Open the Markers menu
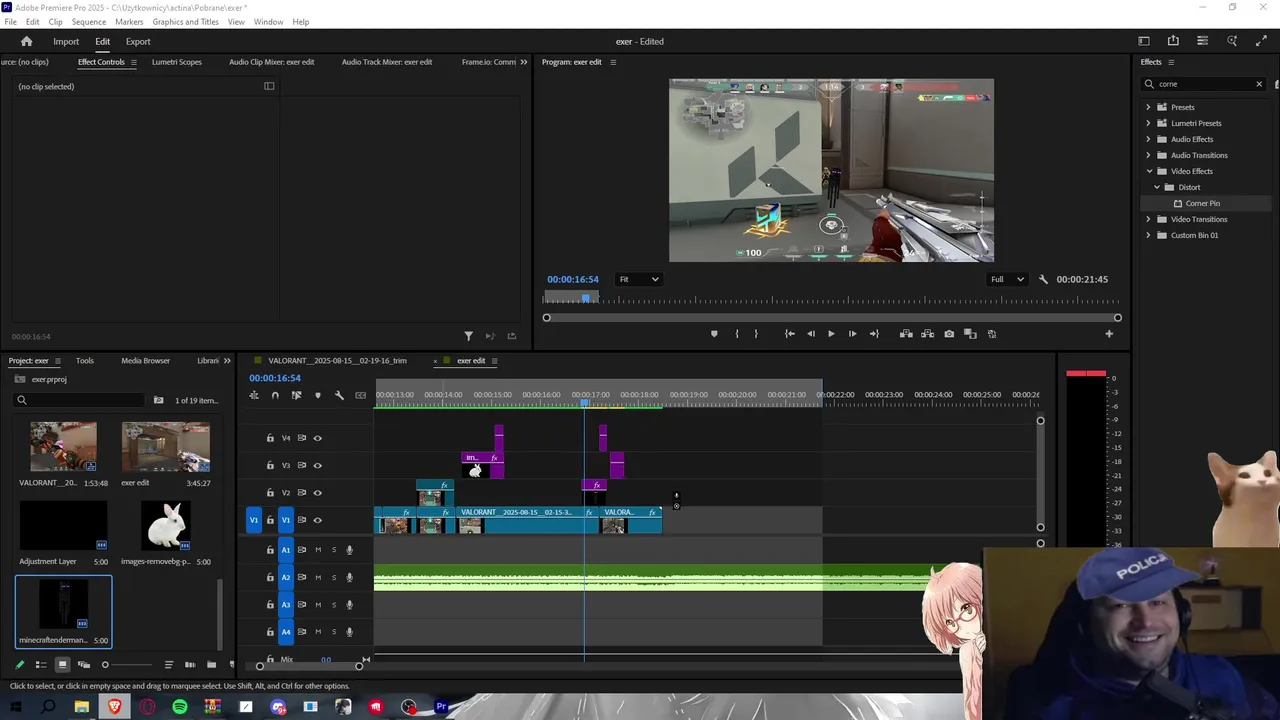 click(x=129, y=21)
